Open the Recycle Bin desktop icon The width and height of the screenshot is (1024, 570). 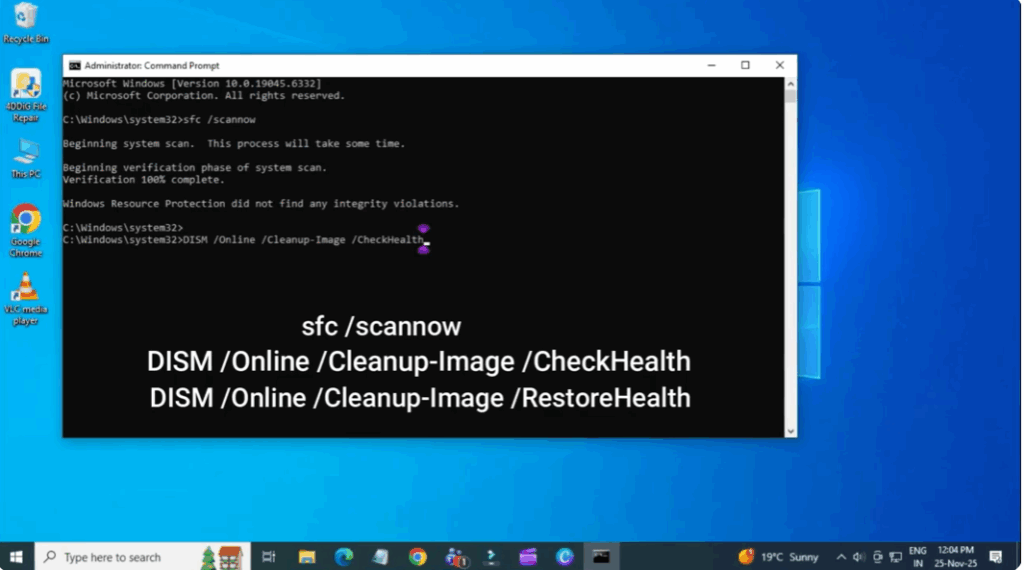pos(25,22)
